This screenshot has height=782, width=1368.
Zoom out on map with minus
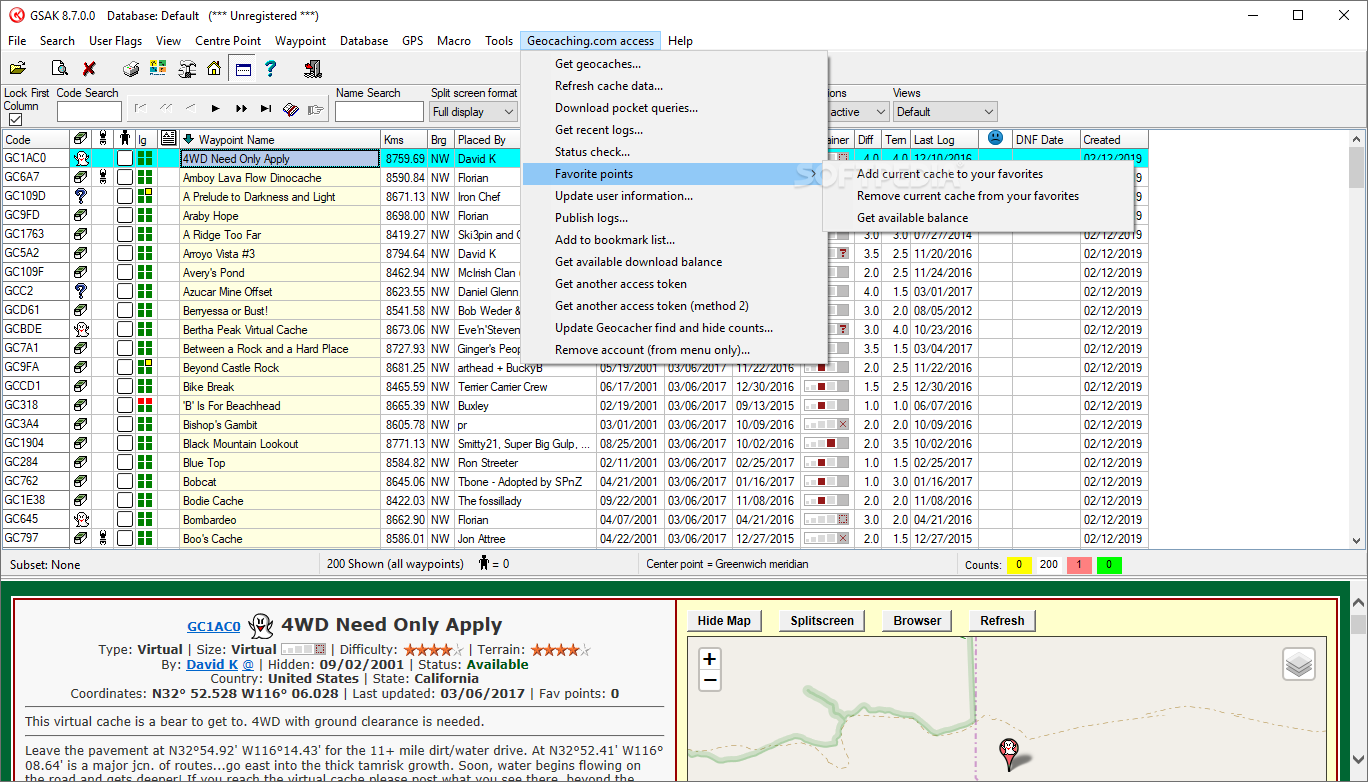(x=710, y=681)
